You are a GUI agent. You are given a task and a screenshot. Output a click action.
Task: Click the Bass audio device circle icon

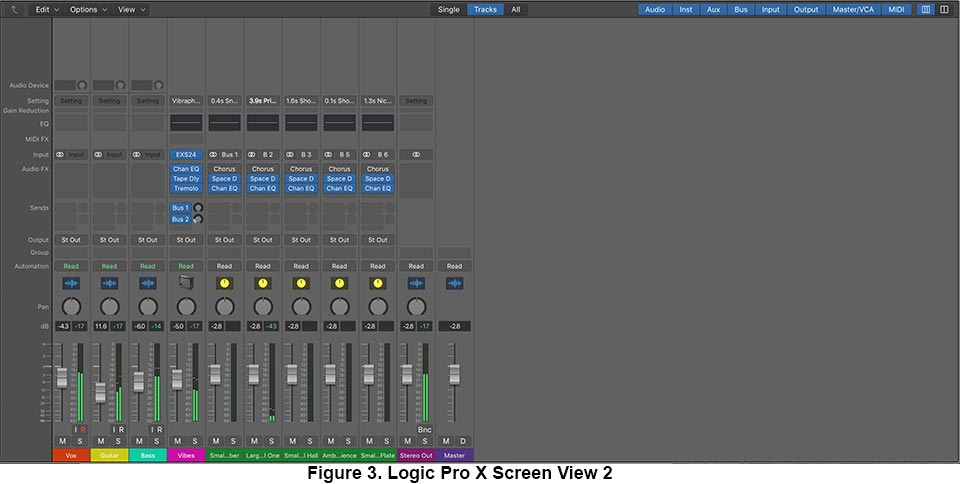coord(159,86)
